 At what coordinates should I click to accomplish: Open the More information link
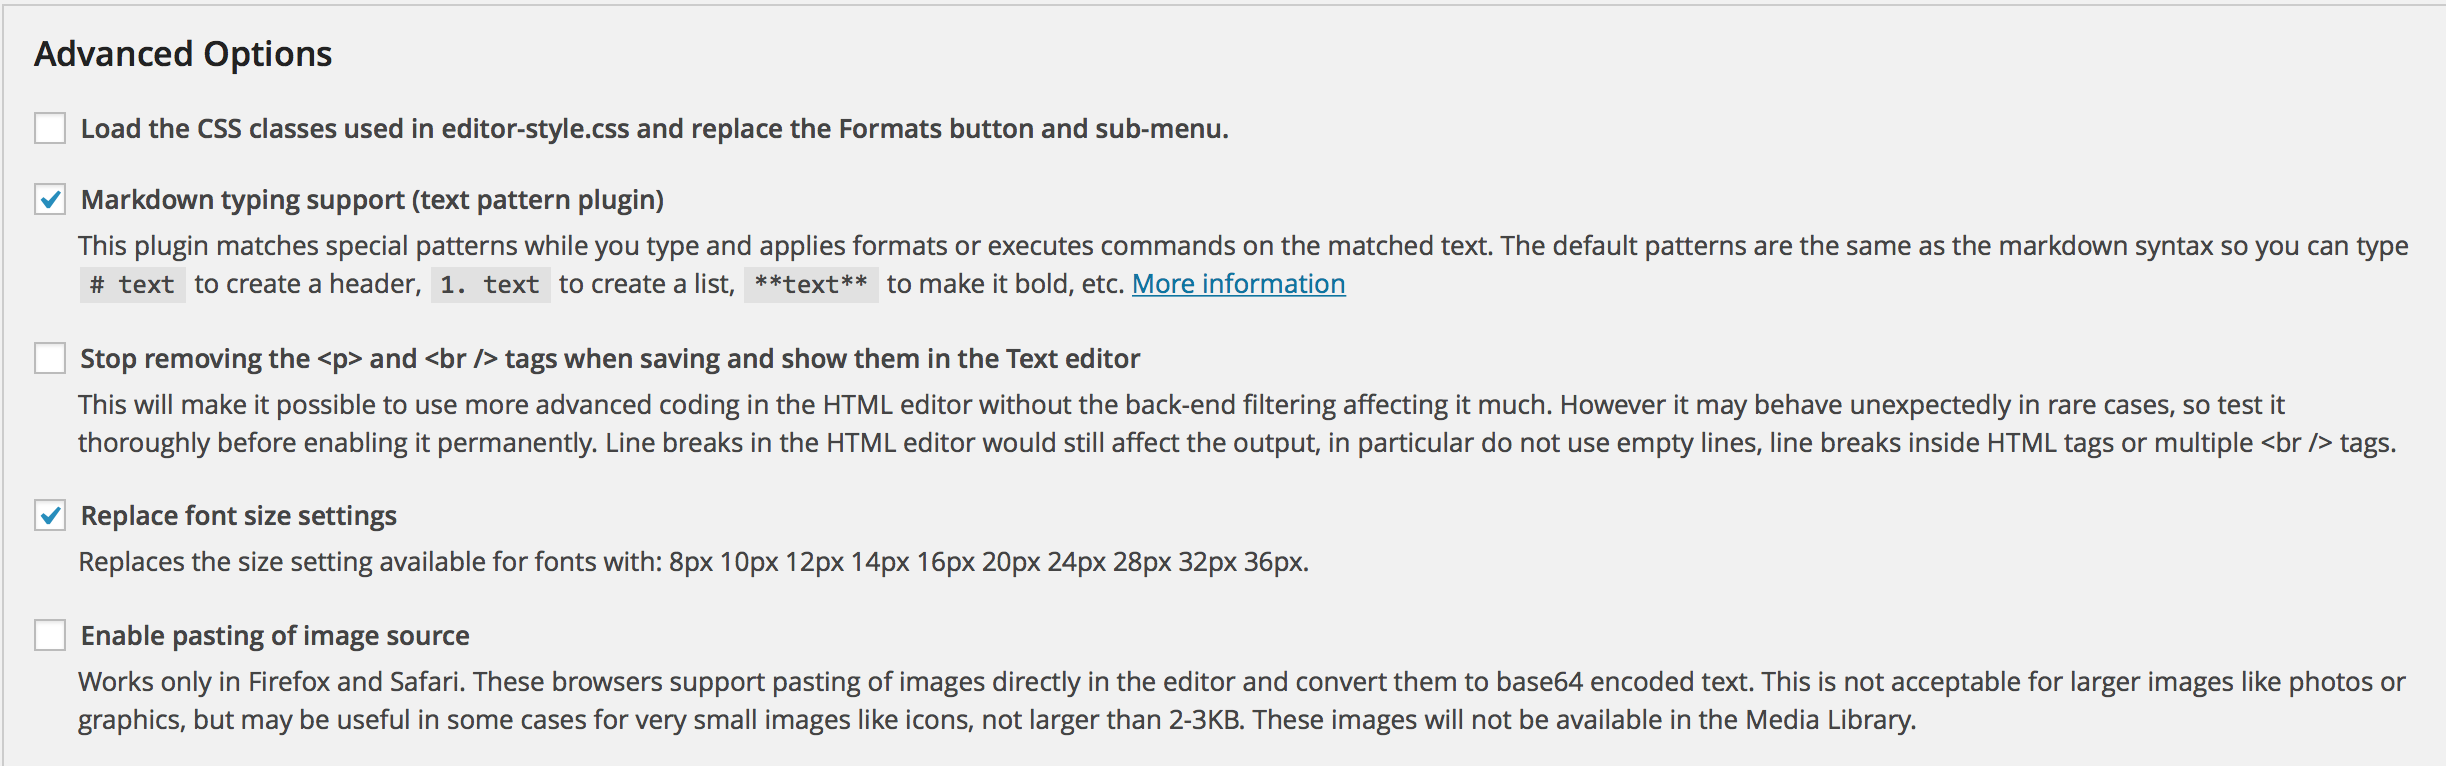point(1238,285)
